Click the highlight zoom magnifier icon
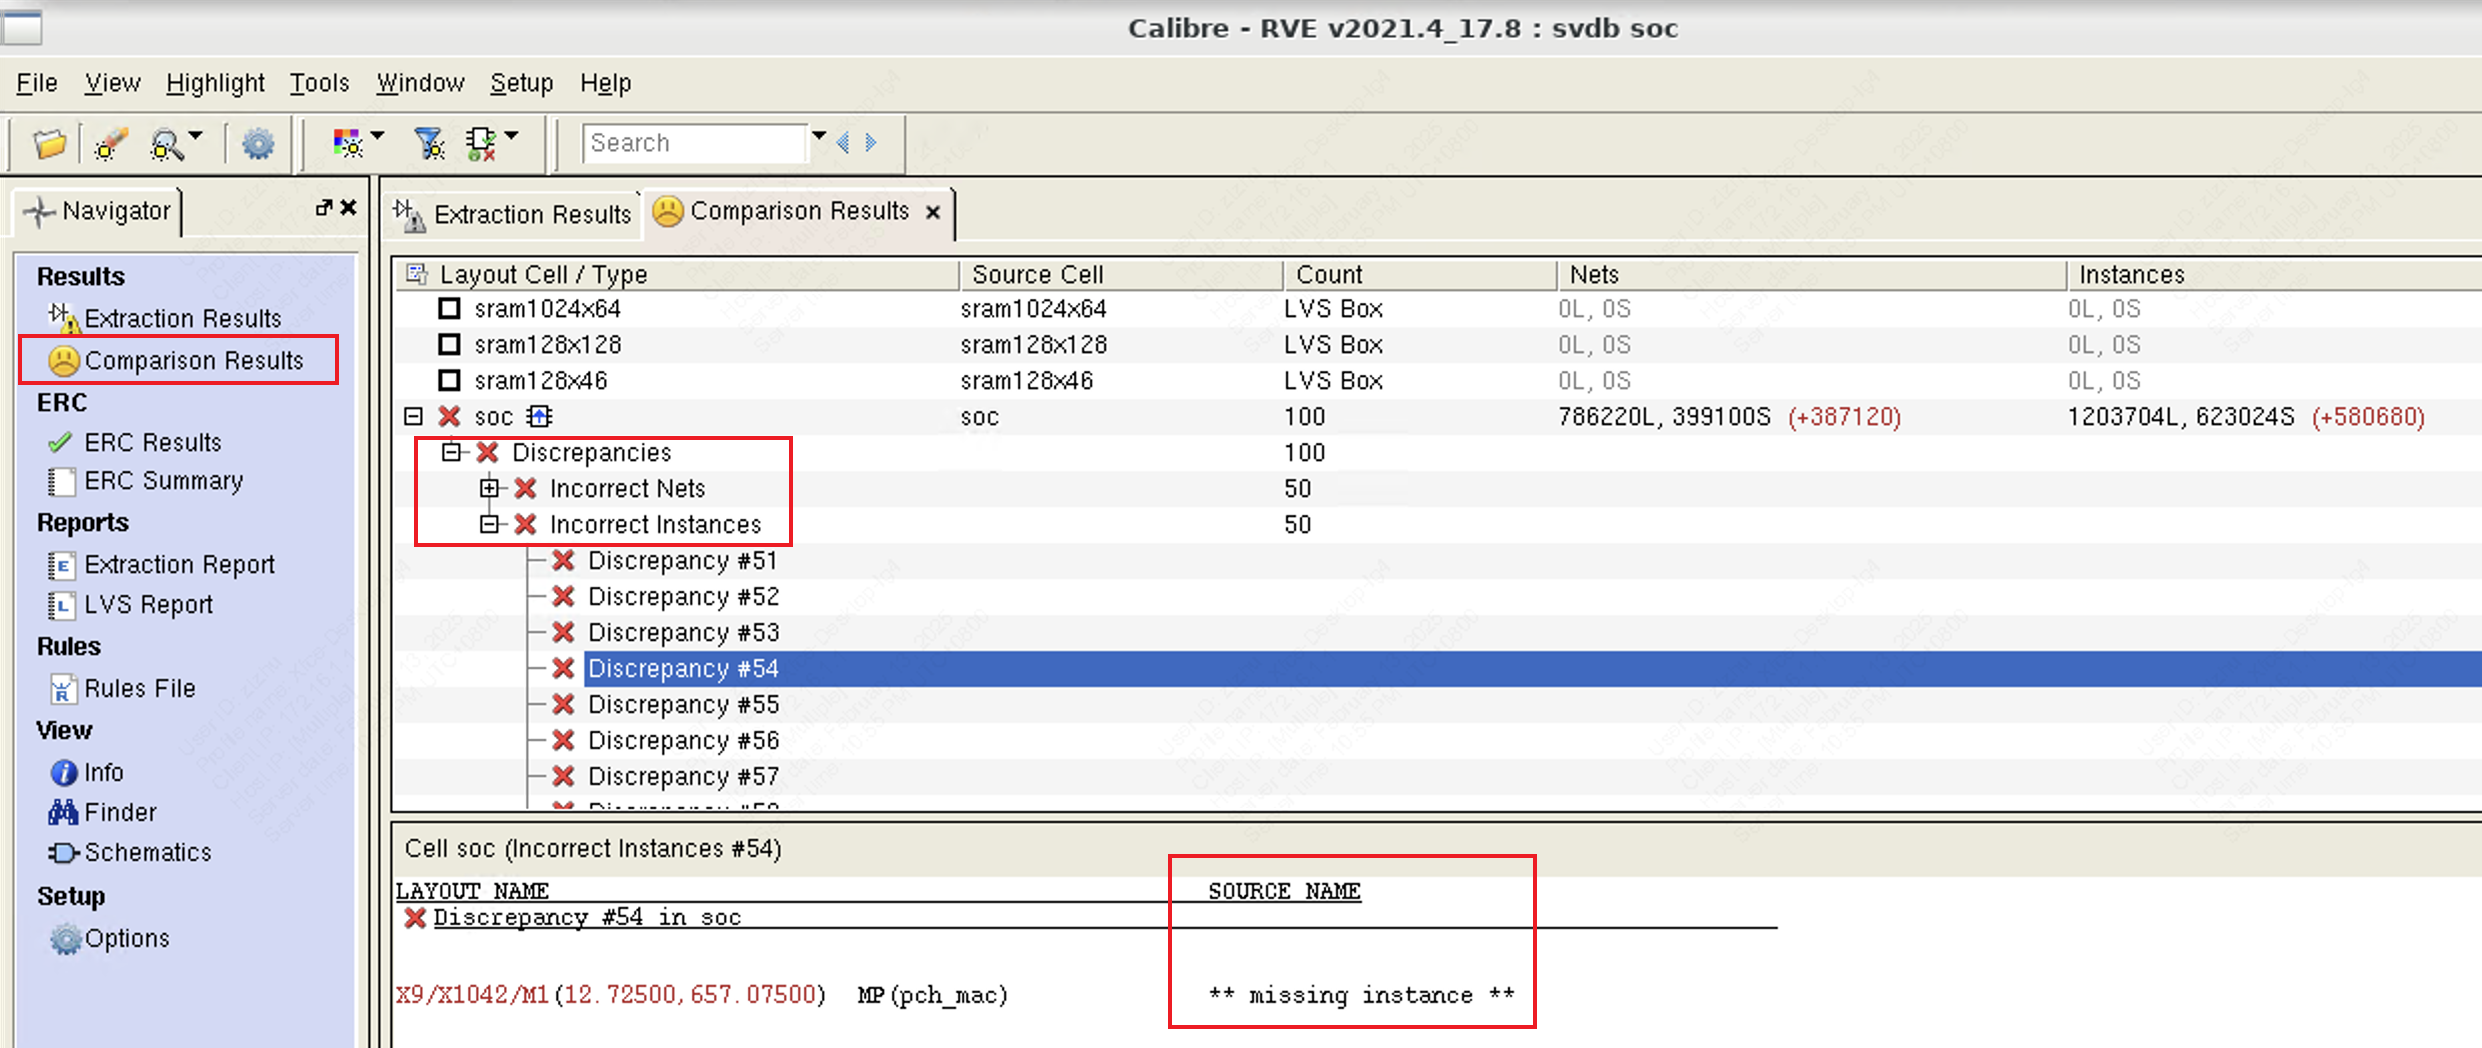The image size is (2482, 1048). [166, 145]
